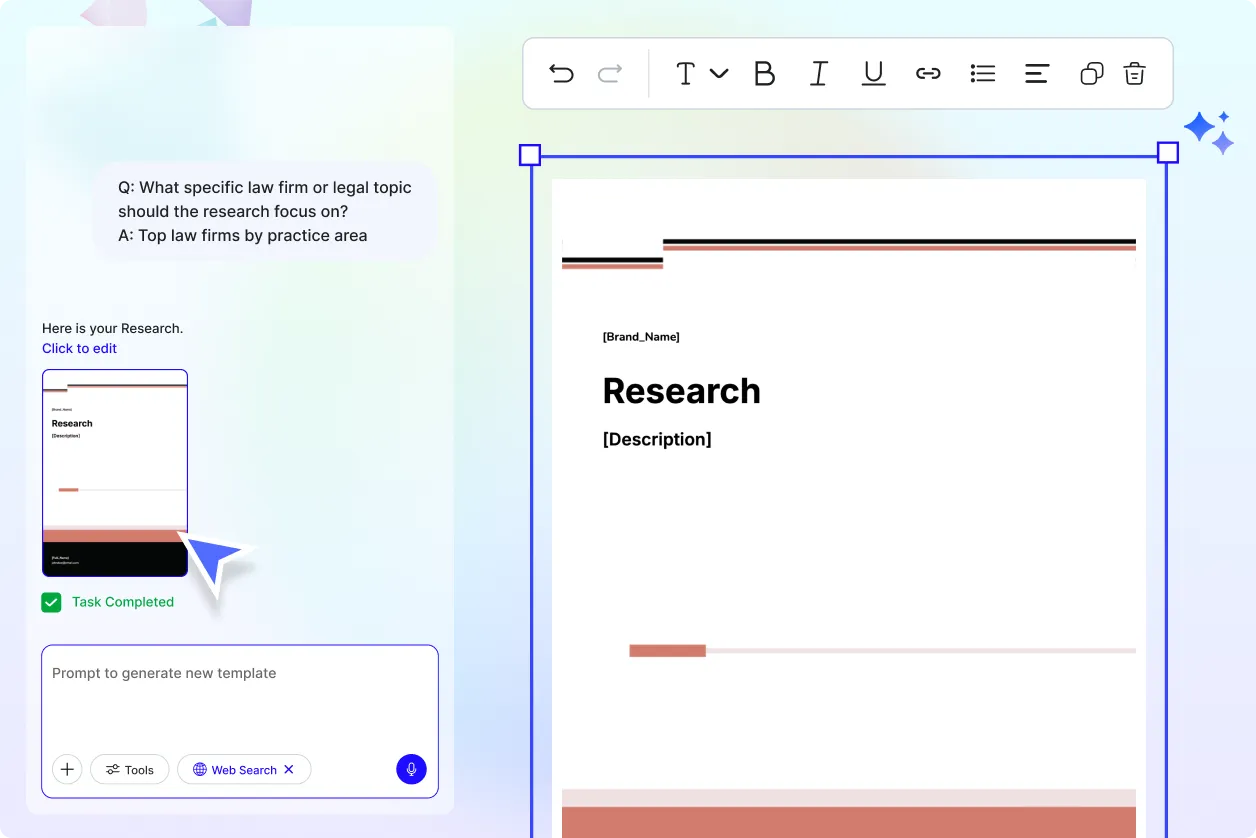Image resolution: width=1256 pixels, height=838 pixels.
Task: Open text alignment options
Action: point(1037,73)
